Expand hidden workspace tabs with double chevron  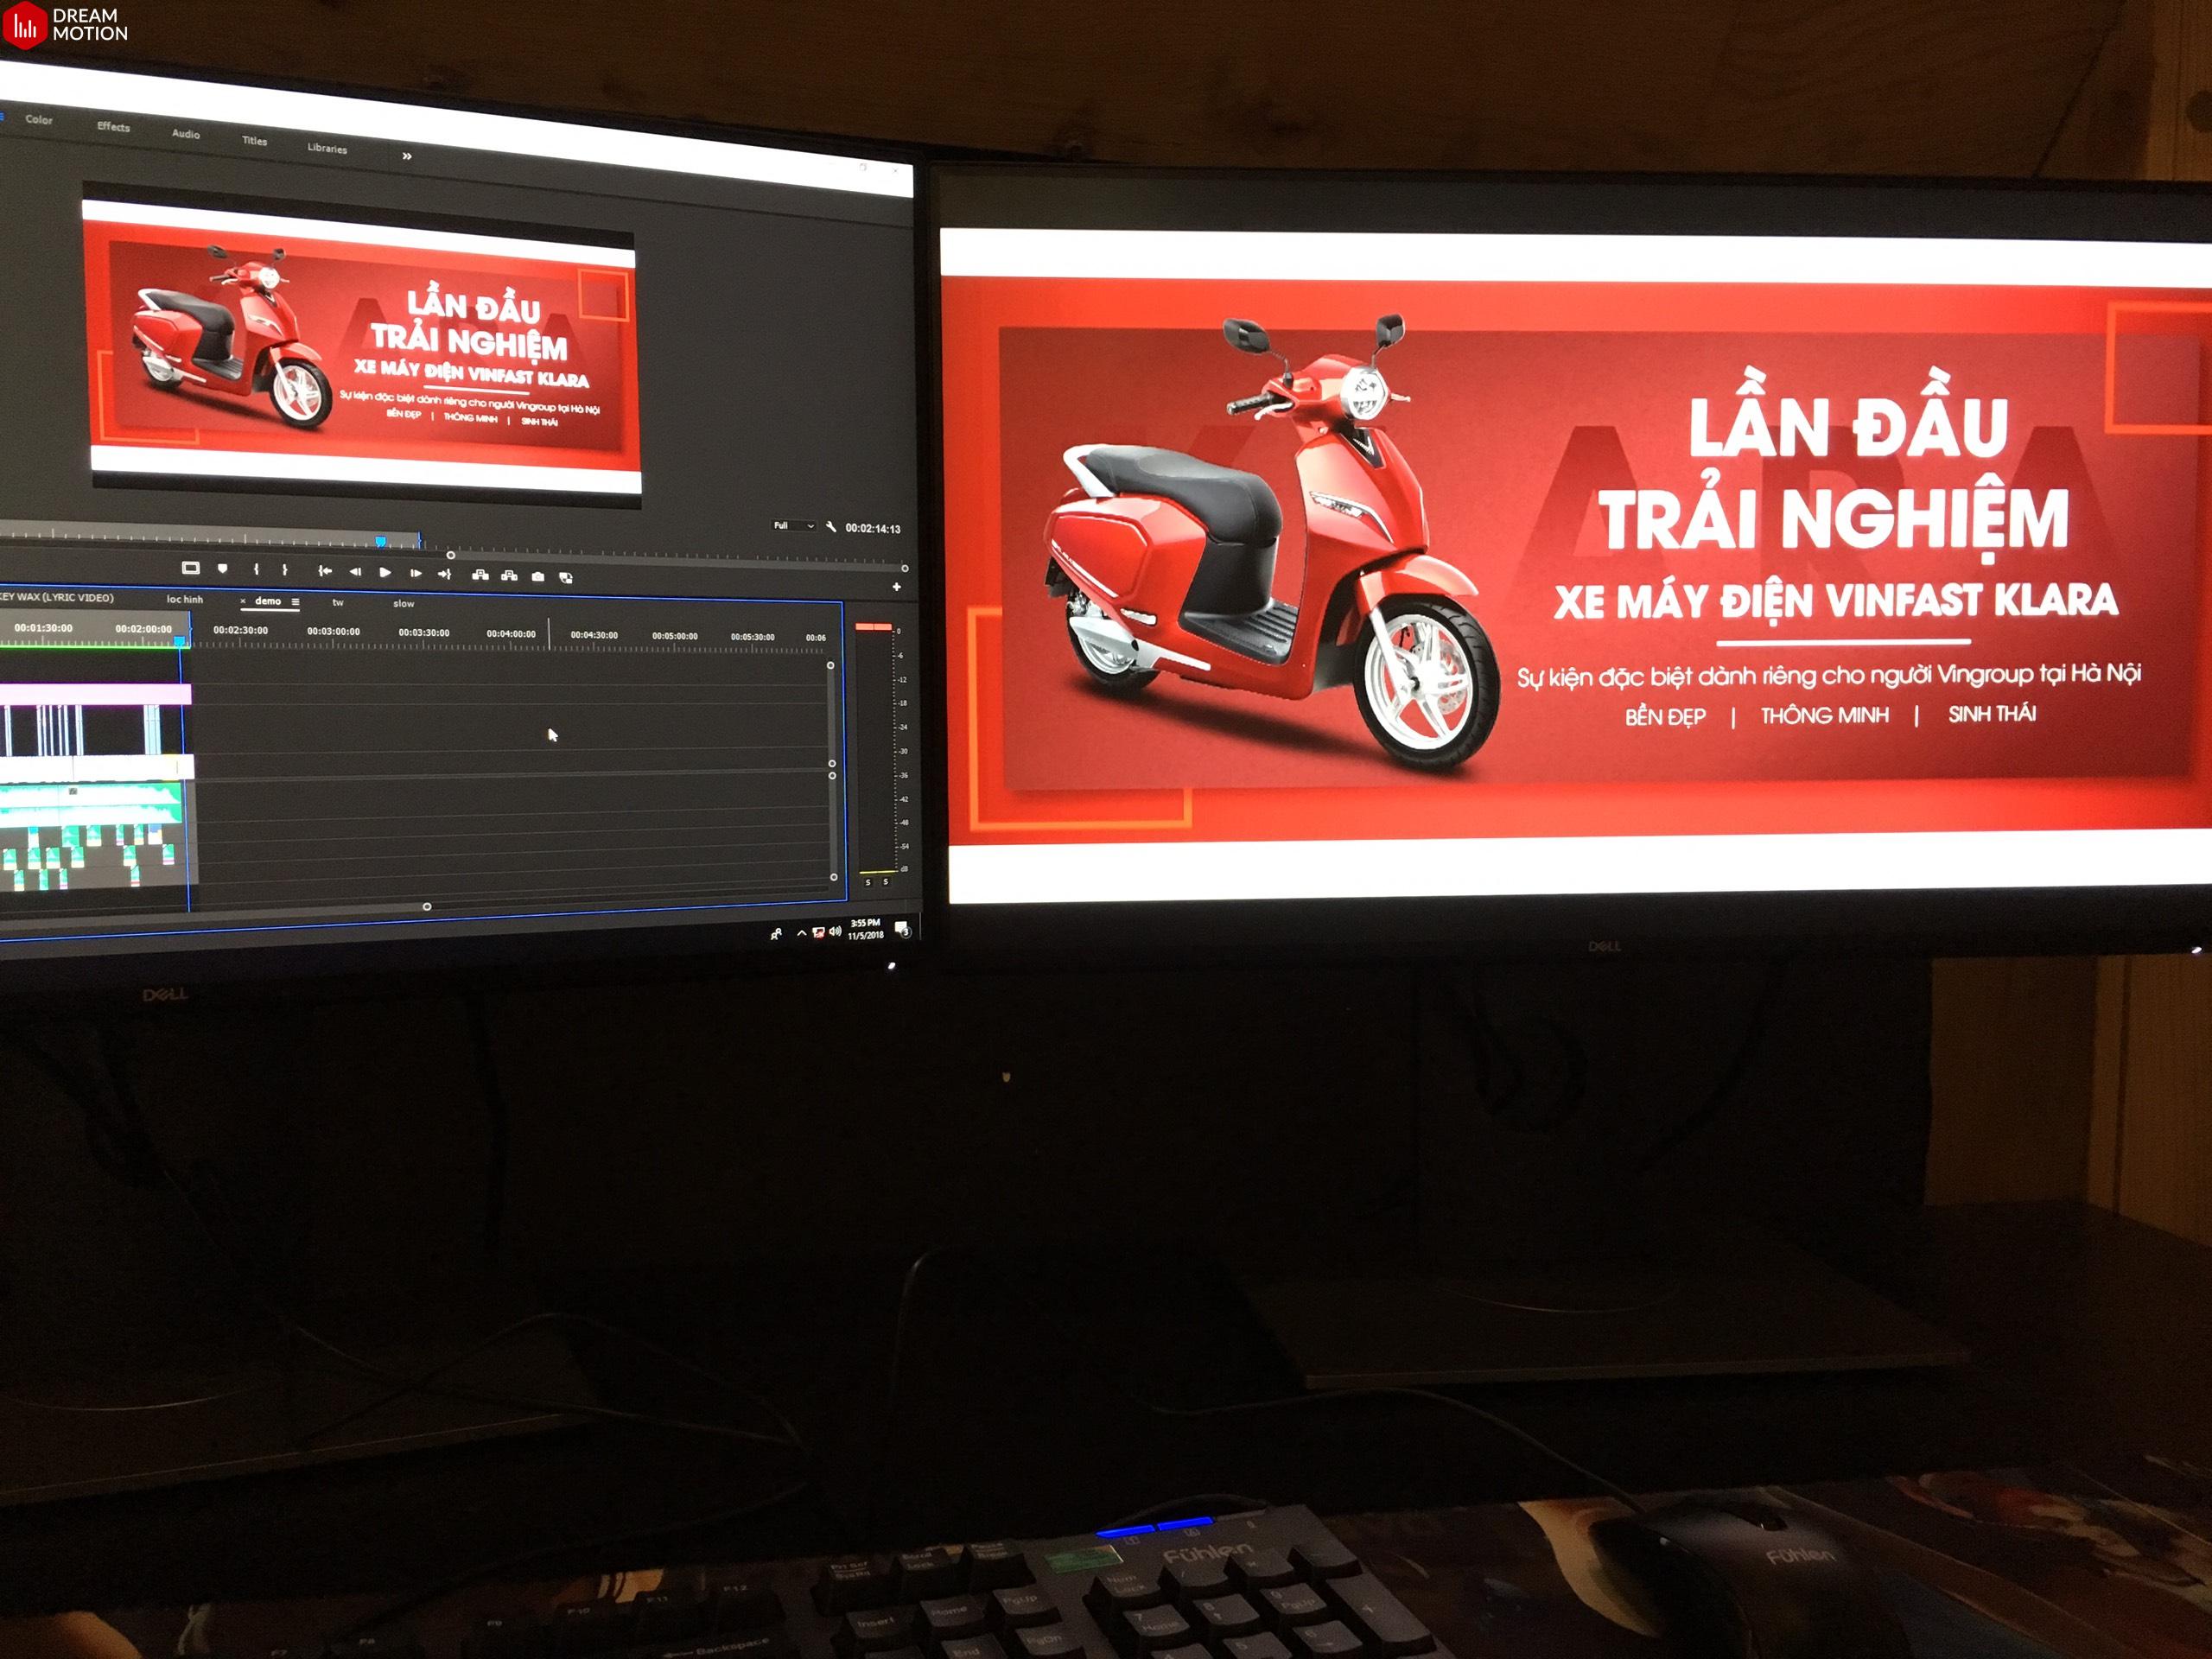(407, 156)
